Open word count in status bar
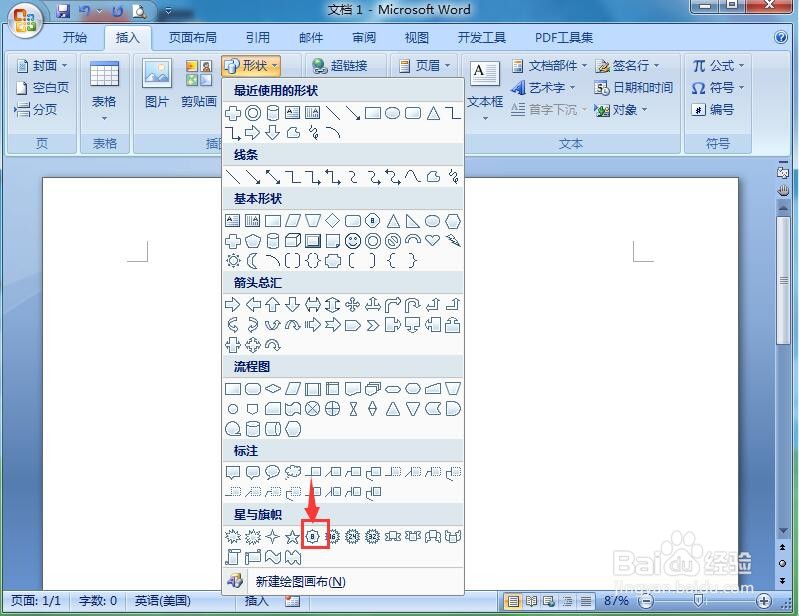Viewport: 799px width, 616px height. click(x=97, y=601)
